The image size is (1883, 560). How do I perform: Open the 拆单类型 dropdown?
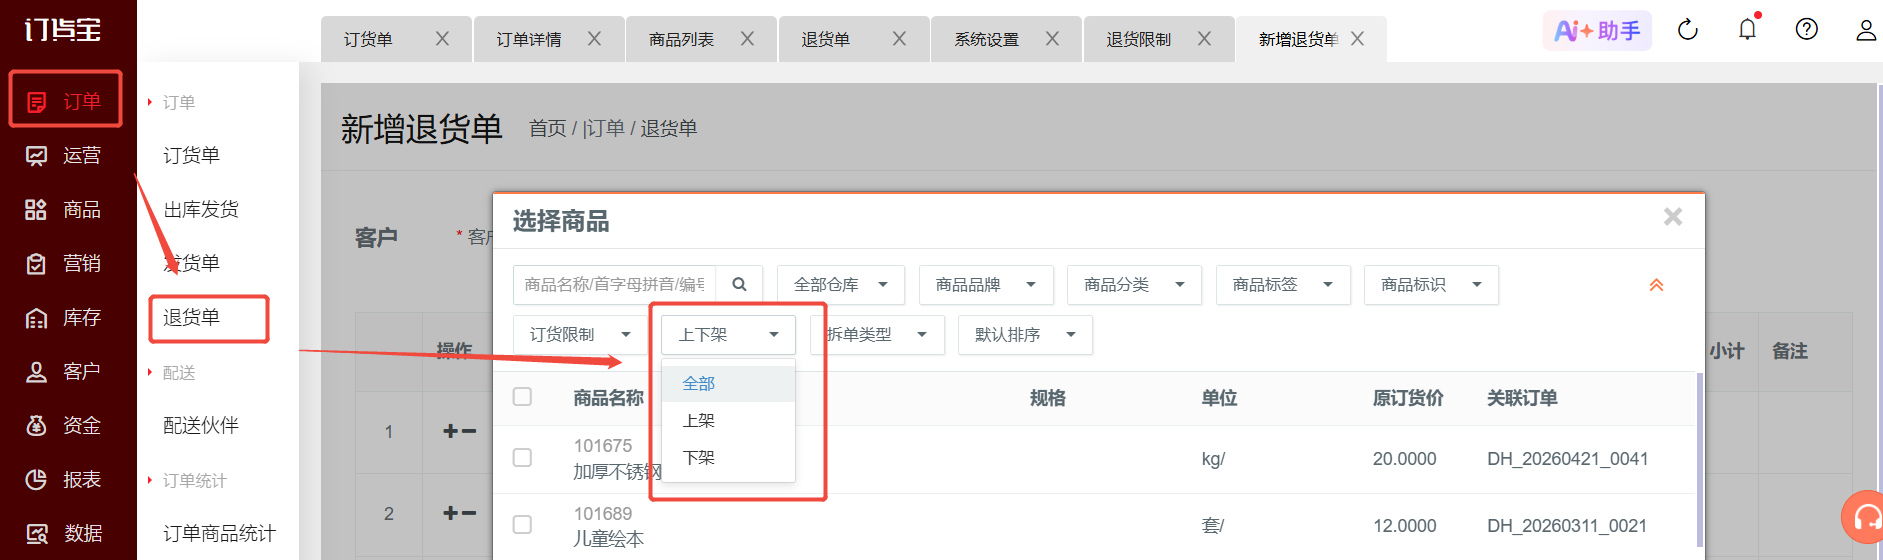pyautogui.click(x=877, y=335)
